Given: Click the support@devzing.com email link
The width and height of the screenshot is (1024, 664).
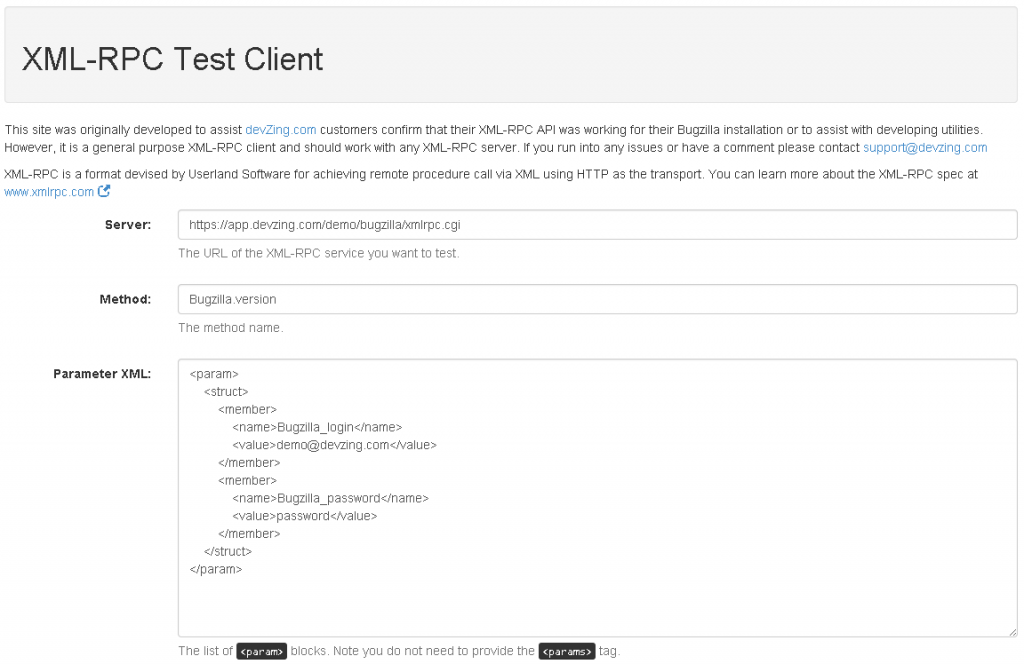Looking at the screenshot, I should (x=924, y=148).
